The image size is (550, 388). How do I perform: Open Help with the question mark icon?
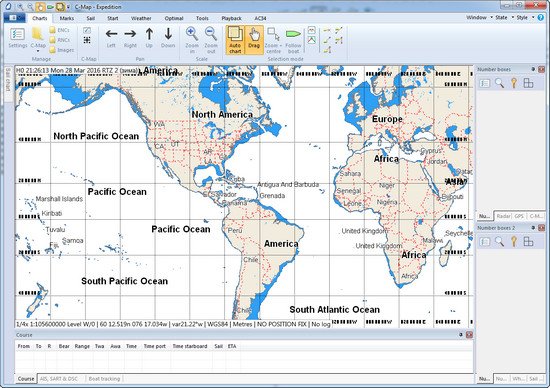541,18
